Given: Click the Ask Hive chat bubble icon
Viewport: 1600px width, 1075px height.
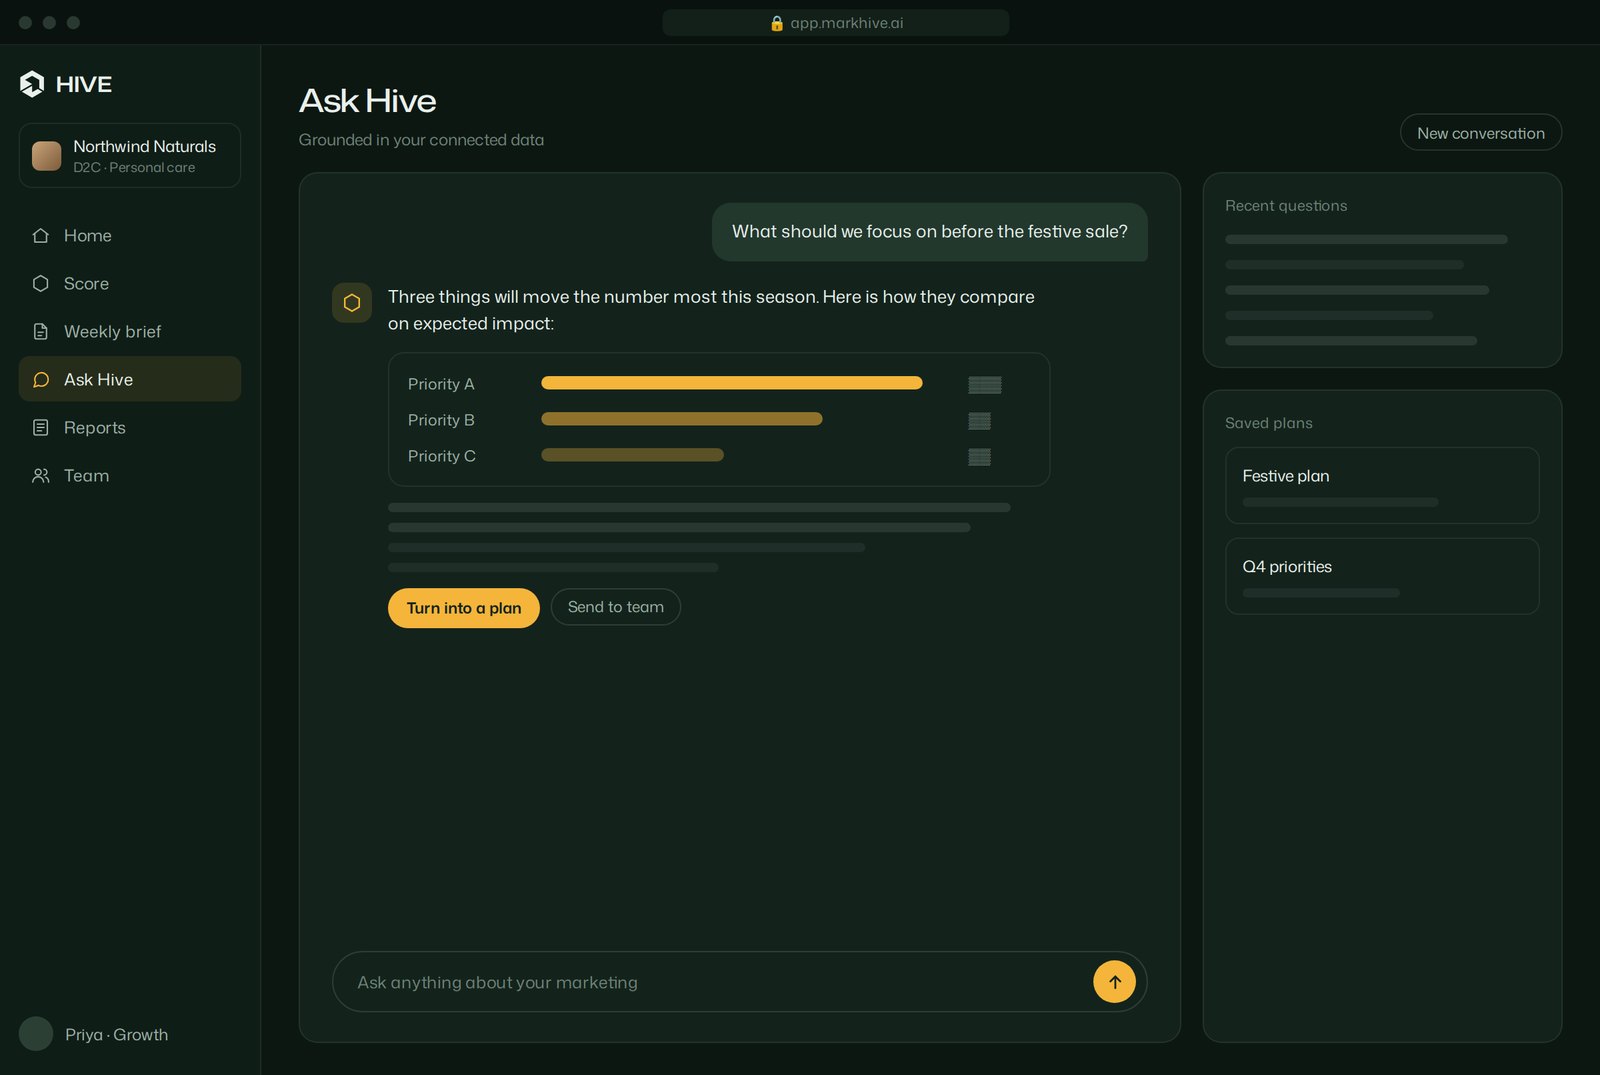Looking at the screenshot, I should pos(41,380).
